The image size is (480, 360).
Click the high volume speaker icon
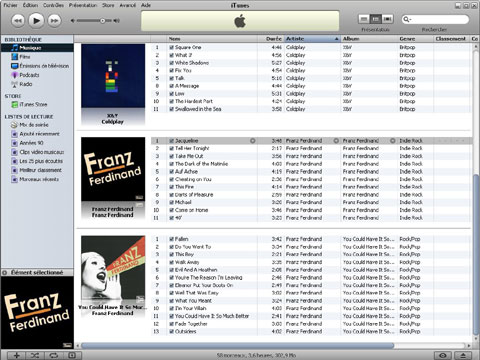click(116, 21)
